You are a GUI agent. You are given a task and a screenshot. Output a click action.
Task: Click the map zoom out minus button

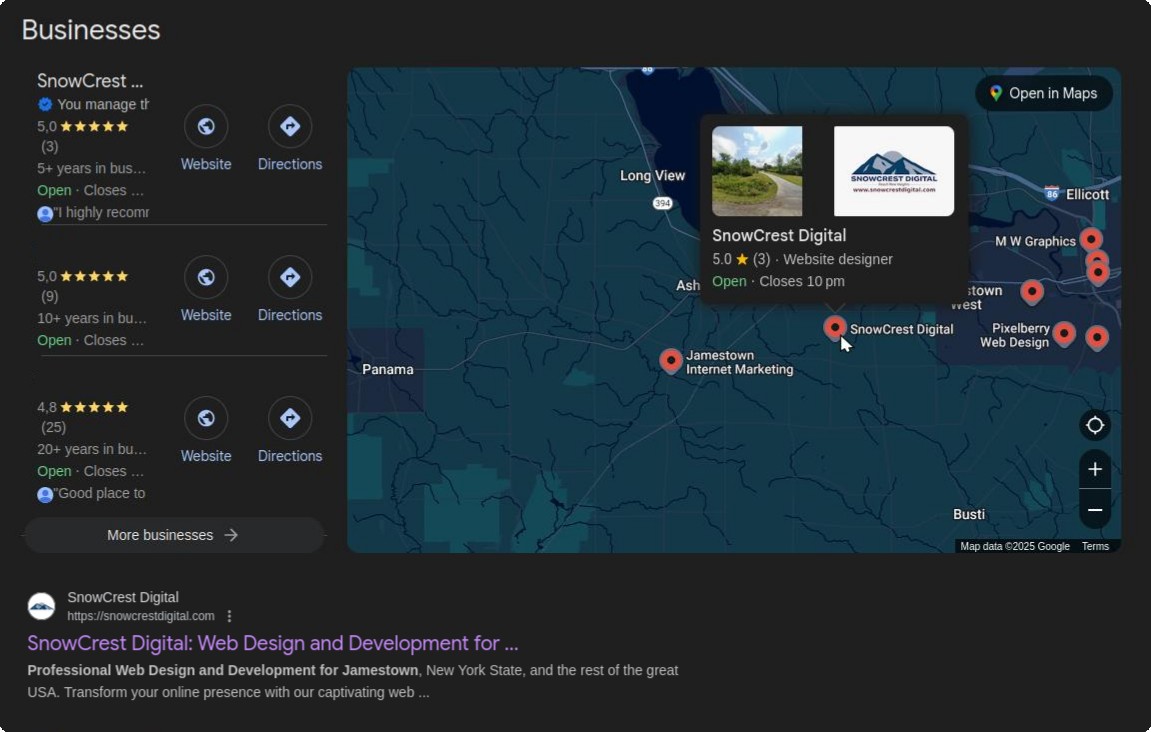(1095, 511)
